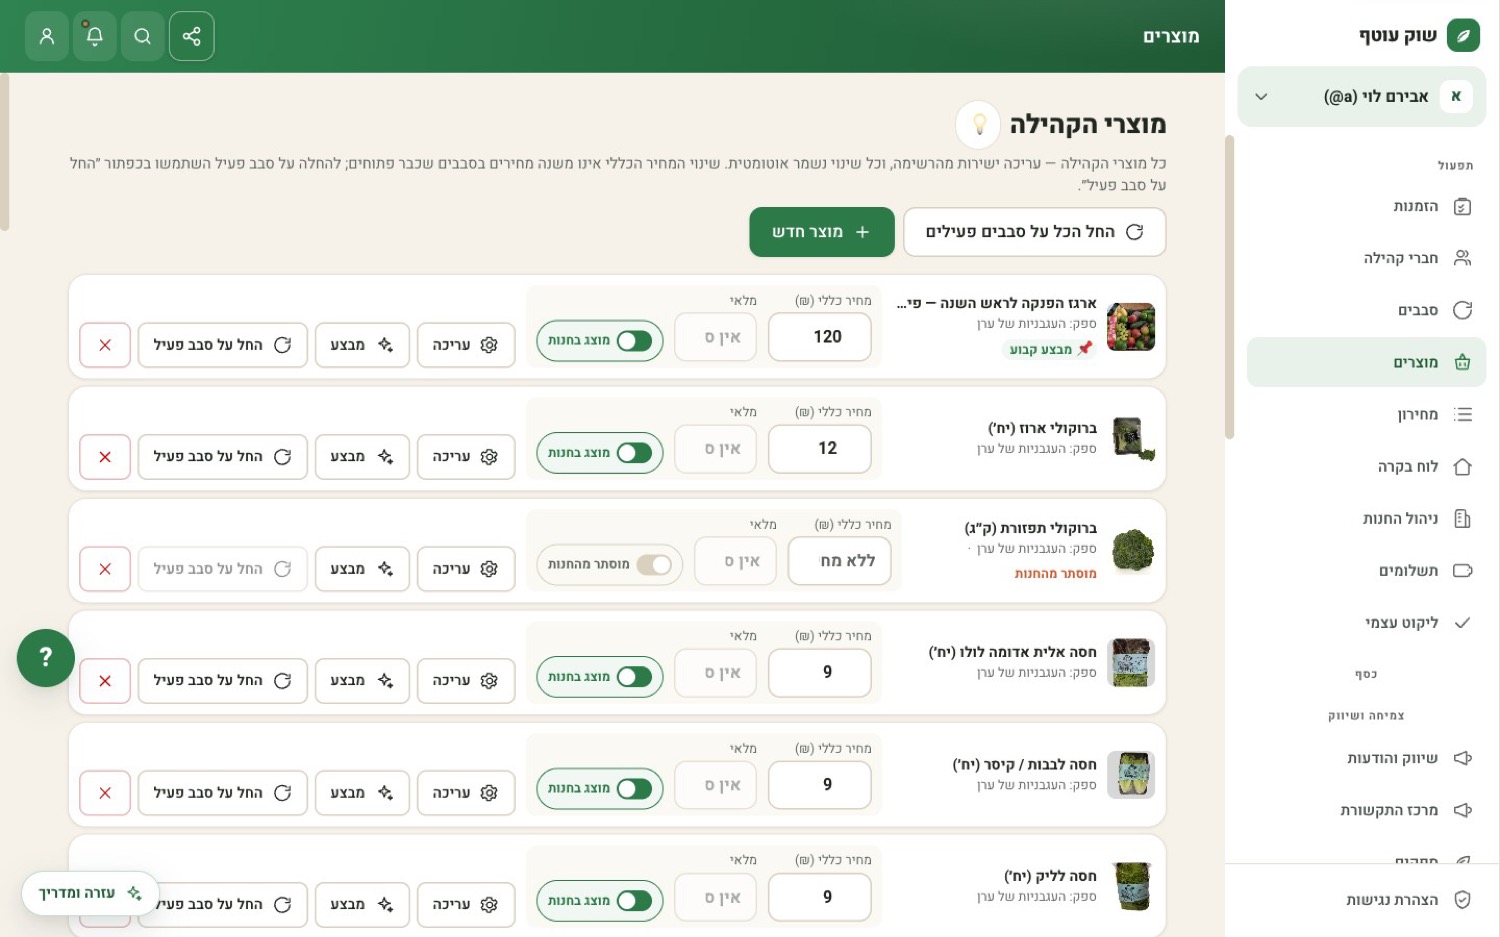Click מבצע for ארגז הפנקה product
The image size is (1500, 937).
click(x=362, y=345)
